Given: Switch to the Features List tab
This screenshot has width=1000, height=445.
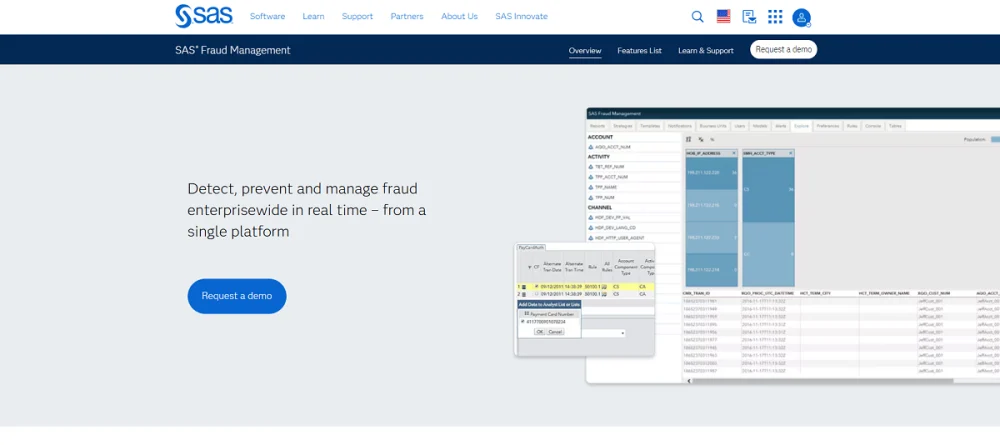Looking at the screenshot, I should coord(639,50).
